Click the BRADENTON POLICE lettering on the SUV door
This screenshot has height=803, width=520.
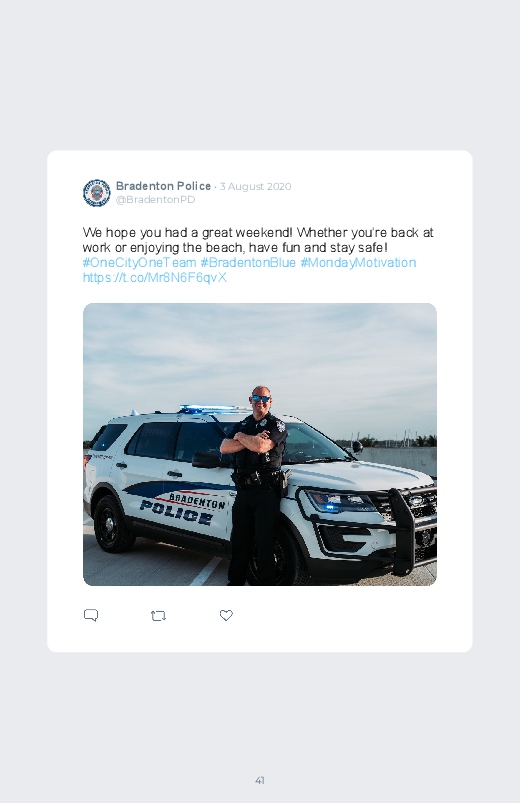pyautogui.click(x=183, y=509)
